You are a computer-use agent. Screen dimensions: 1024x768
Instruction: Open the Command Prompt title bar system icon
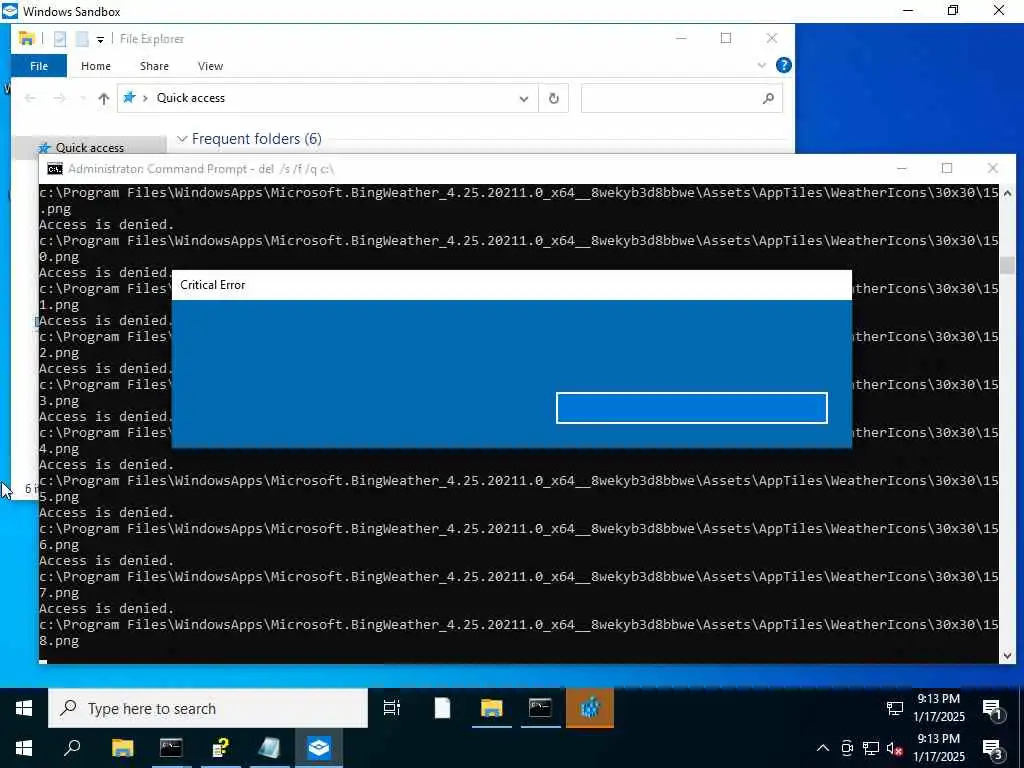click(55, 169)
